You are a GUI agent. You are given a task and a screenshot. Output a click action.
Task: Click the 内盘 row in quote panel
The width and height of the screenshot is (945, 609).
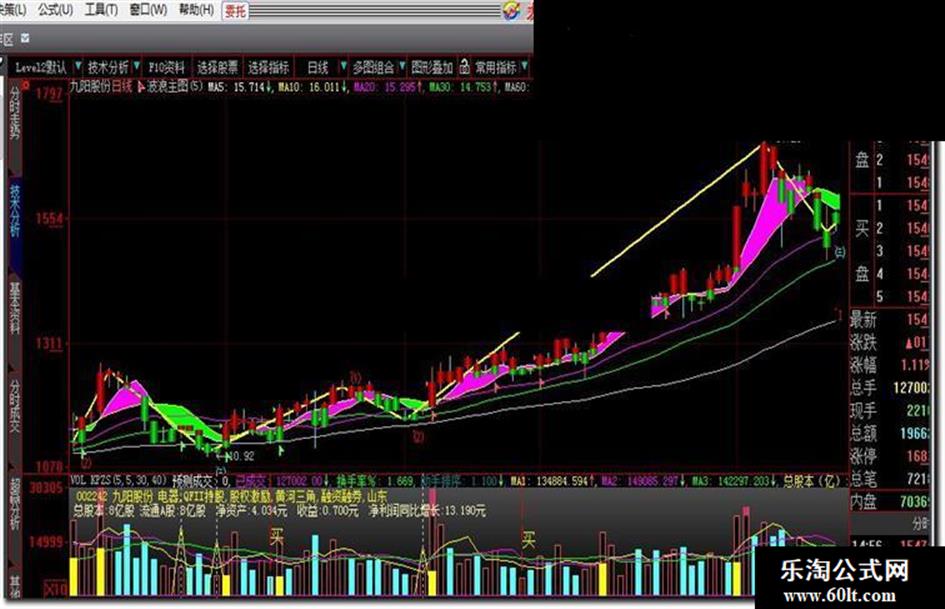tap(891, 502)
